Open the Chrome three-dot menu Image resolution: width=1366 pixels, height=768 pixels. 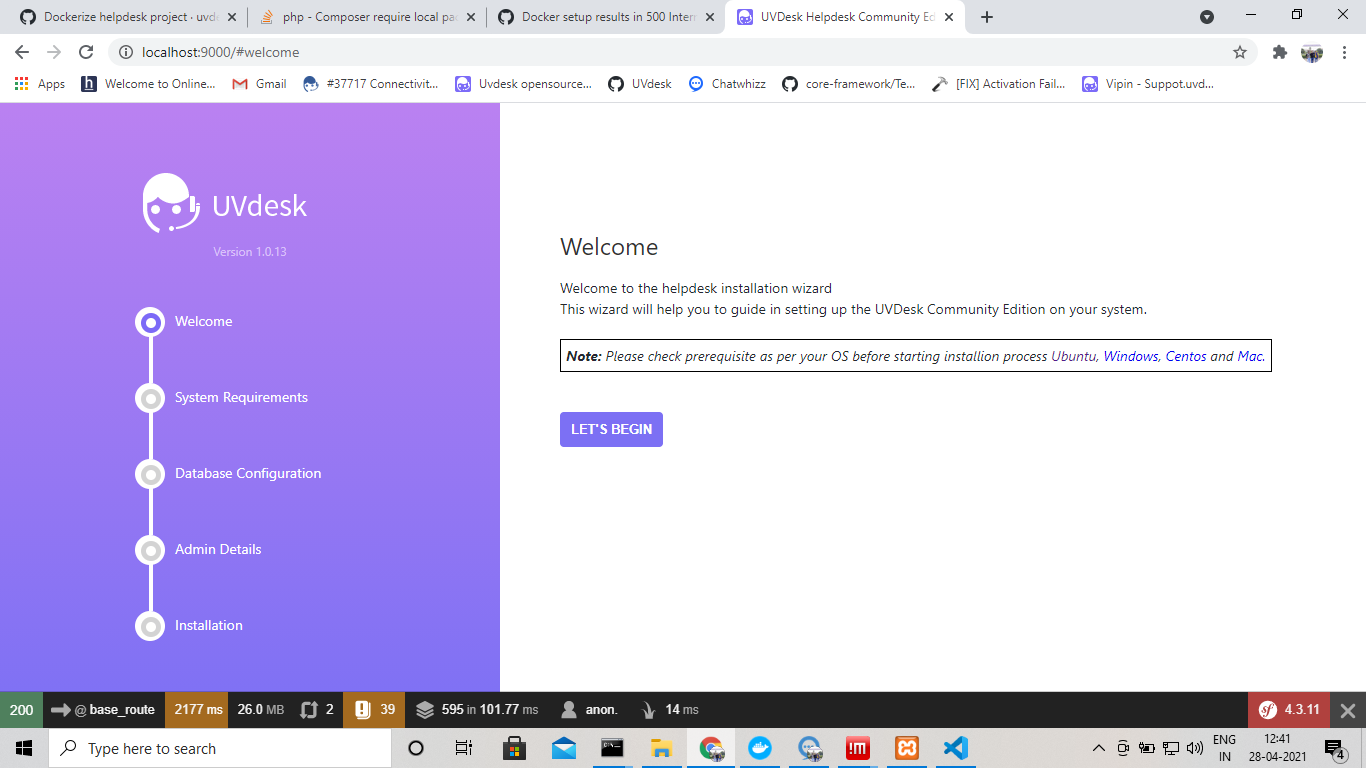1346,51
